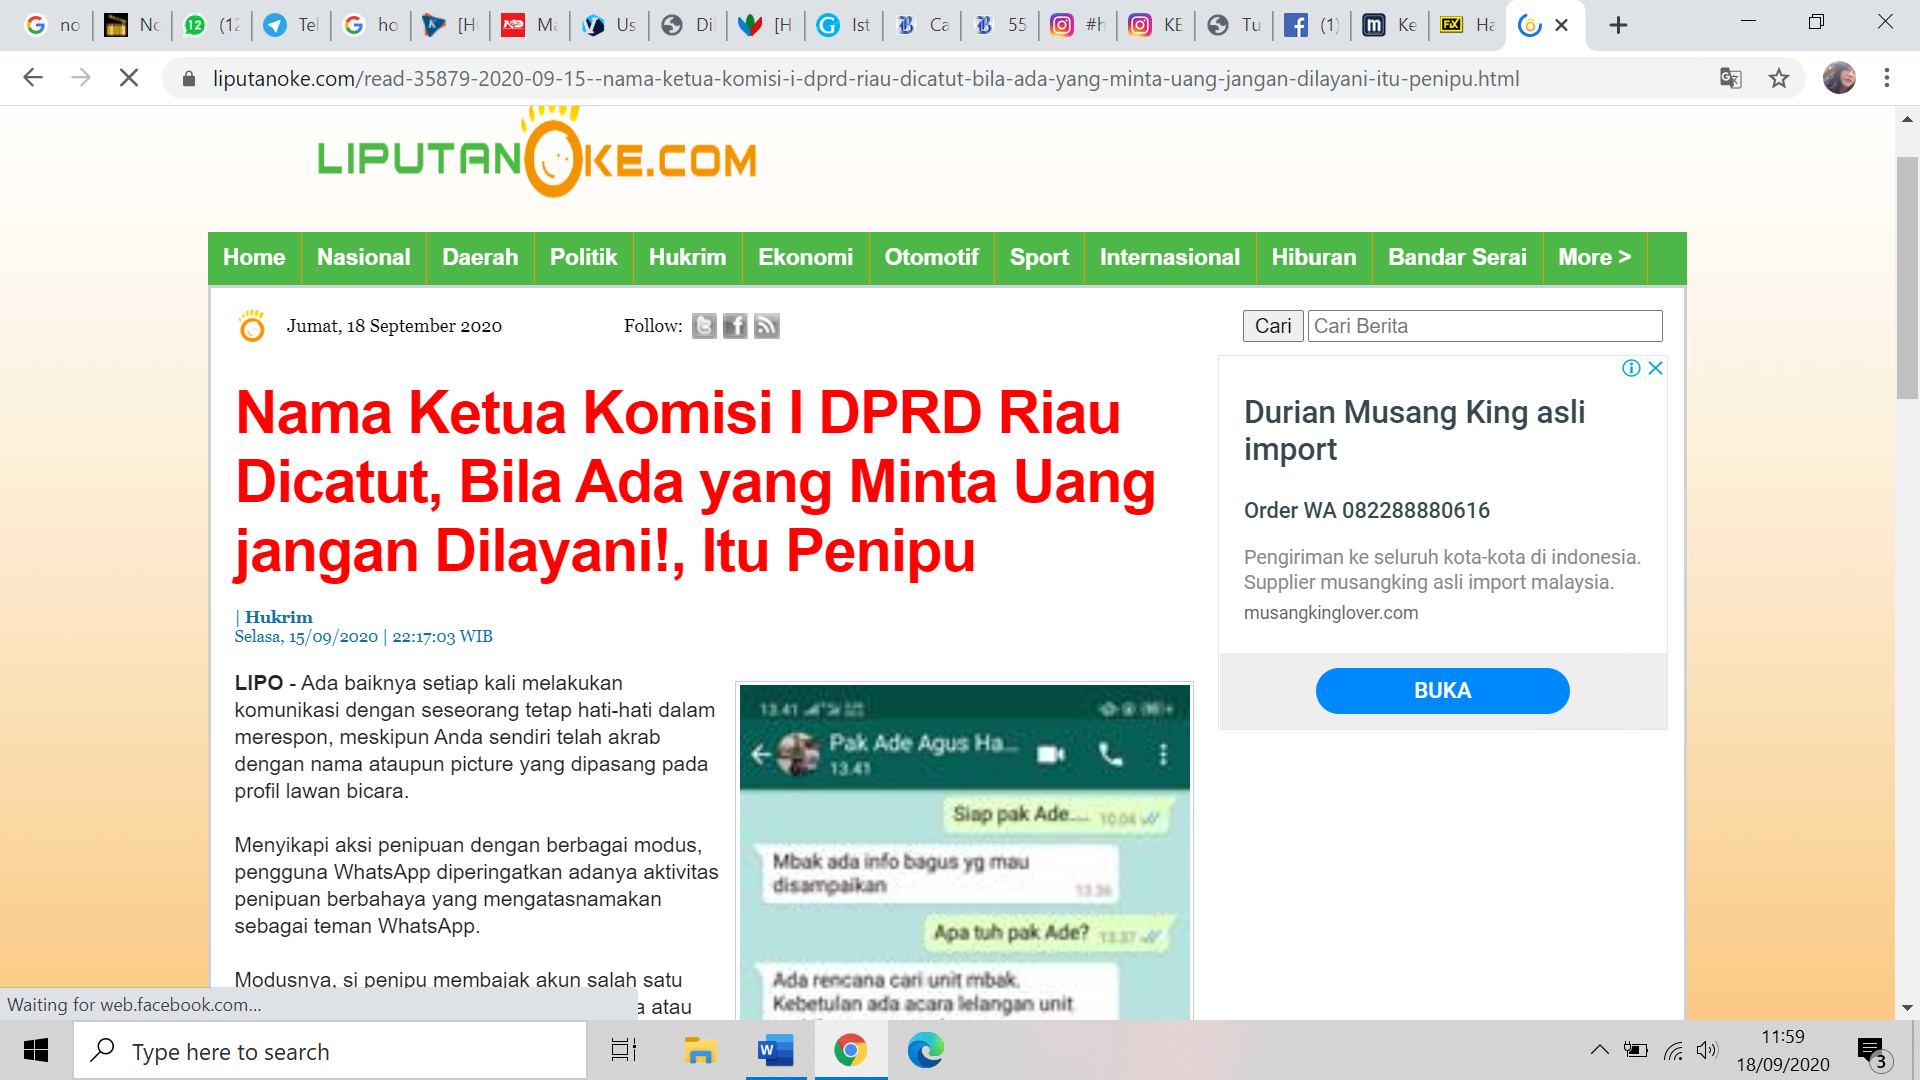This screenshot has width=1920, height=1080.
Task: Open Microsoft Edge from the taskbar
Action: tap(926, 1050)
